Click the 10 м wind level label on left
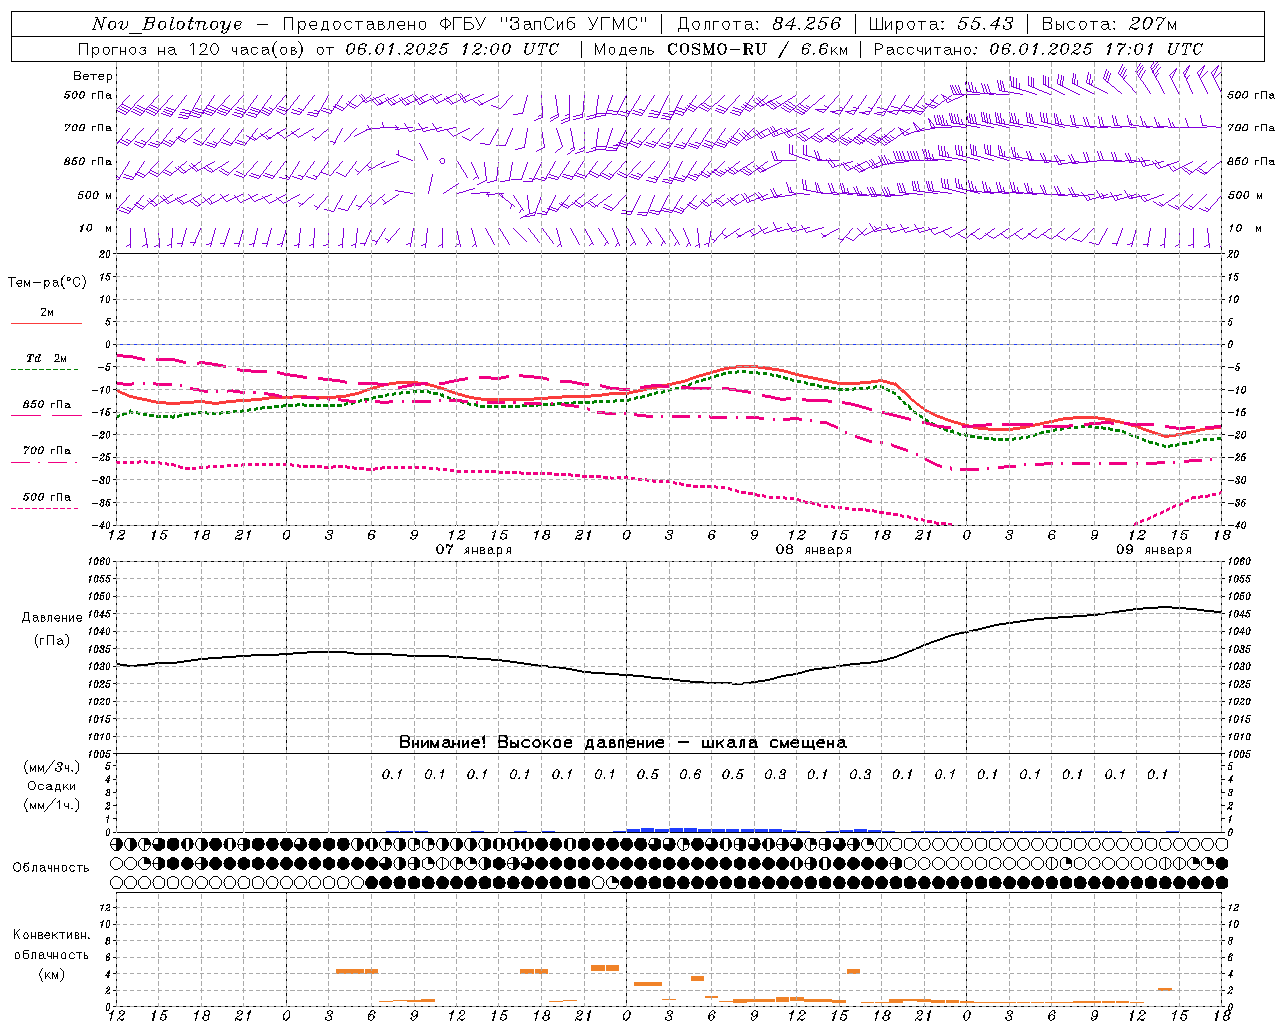Viewport: 1280px width, 1024px height. pos(96,228)
